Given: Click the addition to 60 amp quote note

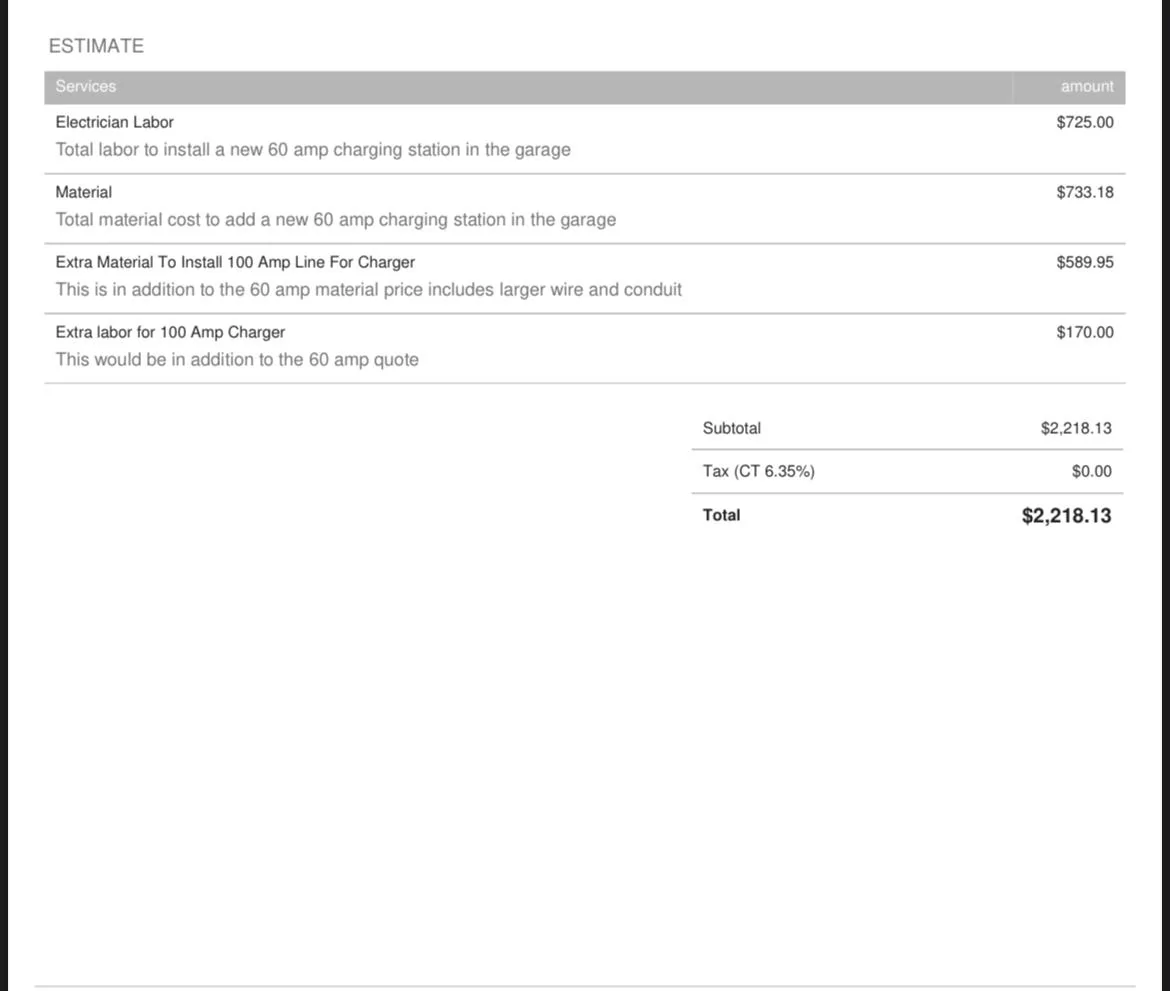Looking at the screenshot, I should coord(237,360).
